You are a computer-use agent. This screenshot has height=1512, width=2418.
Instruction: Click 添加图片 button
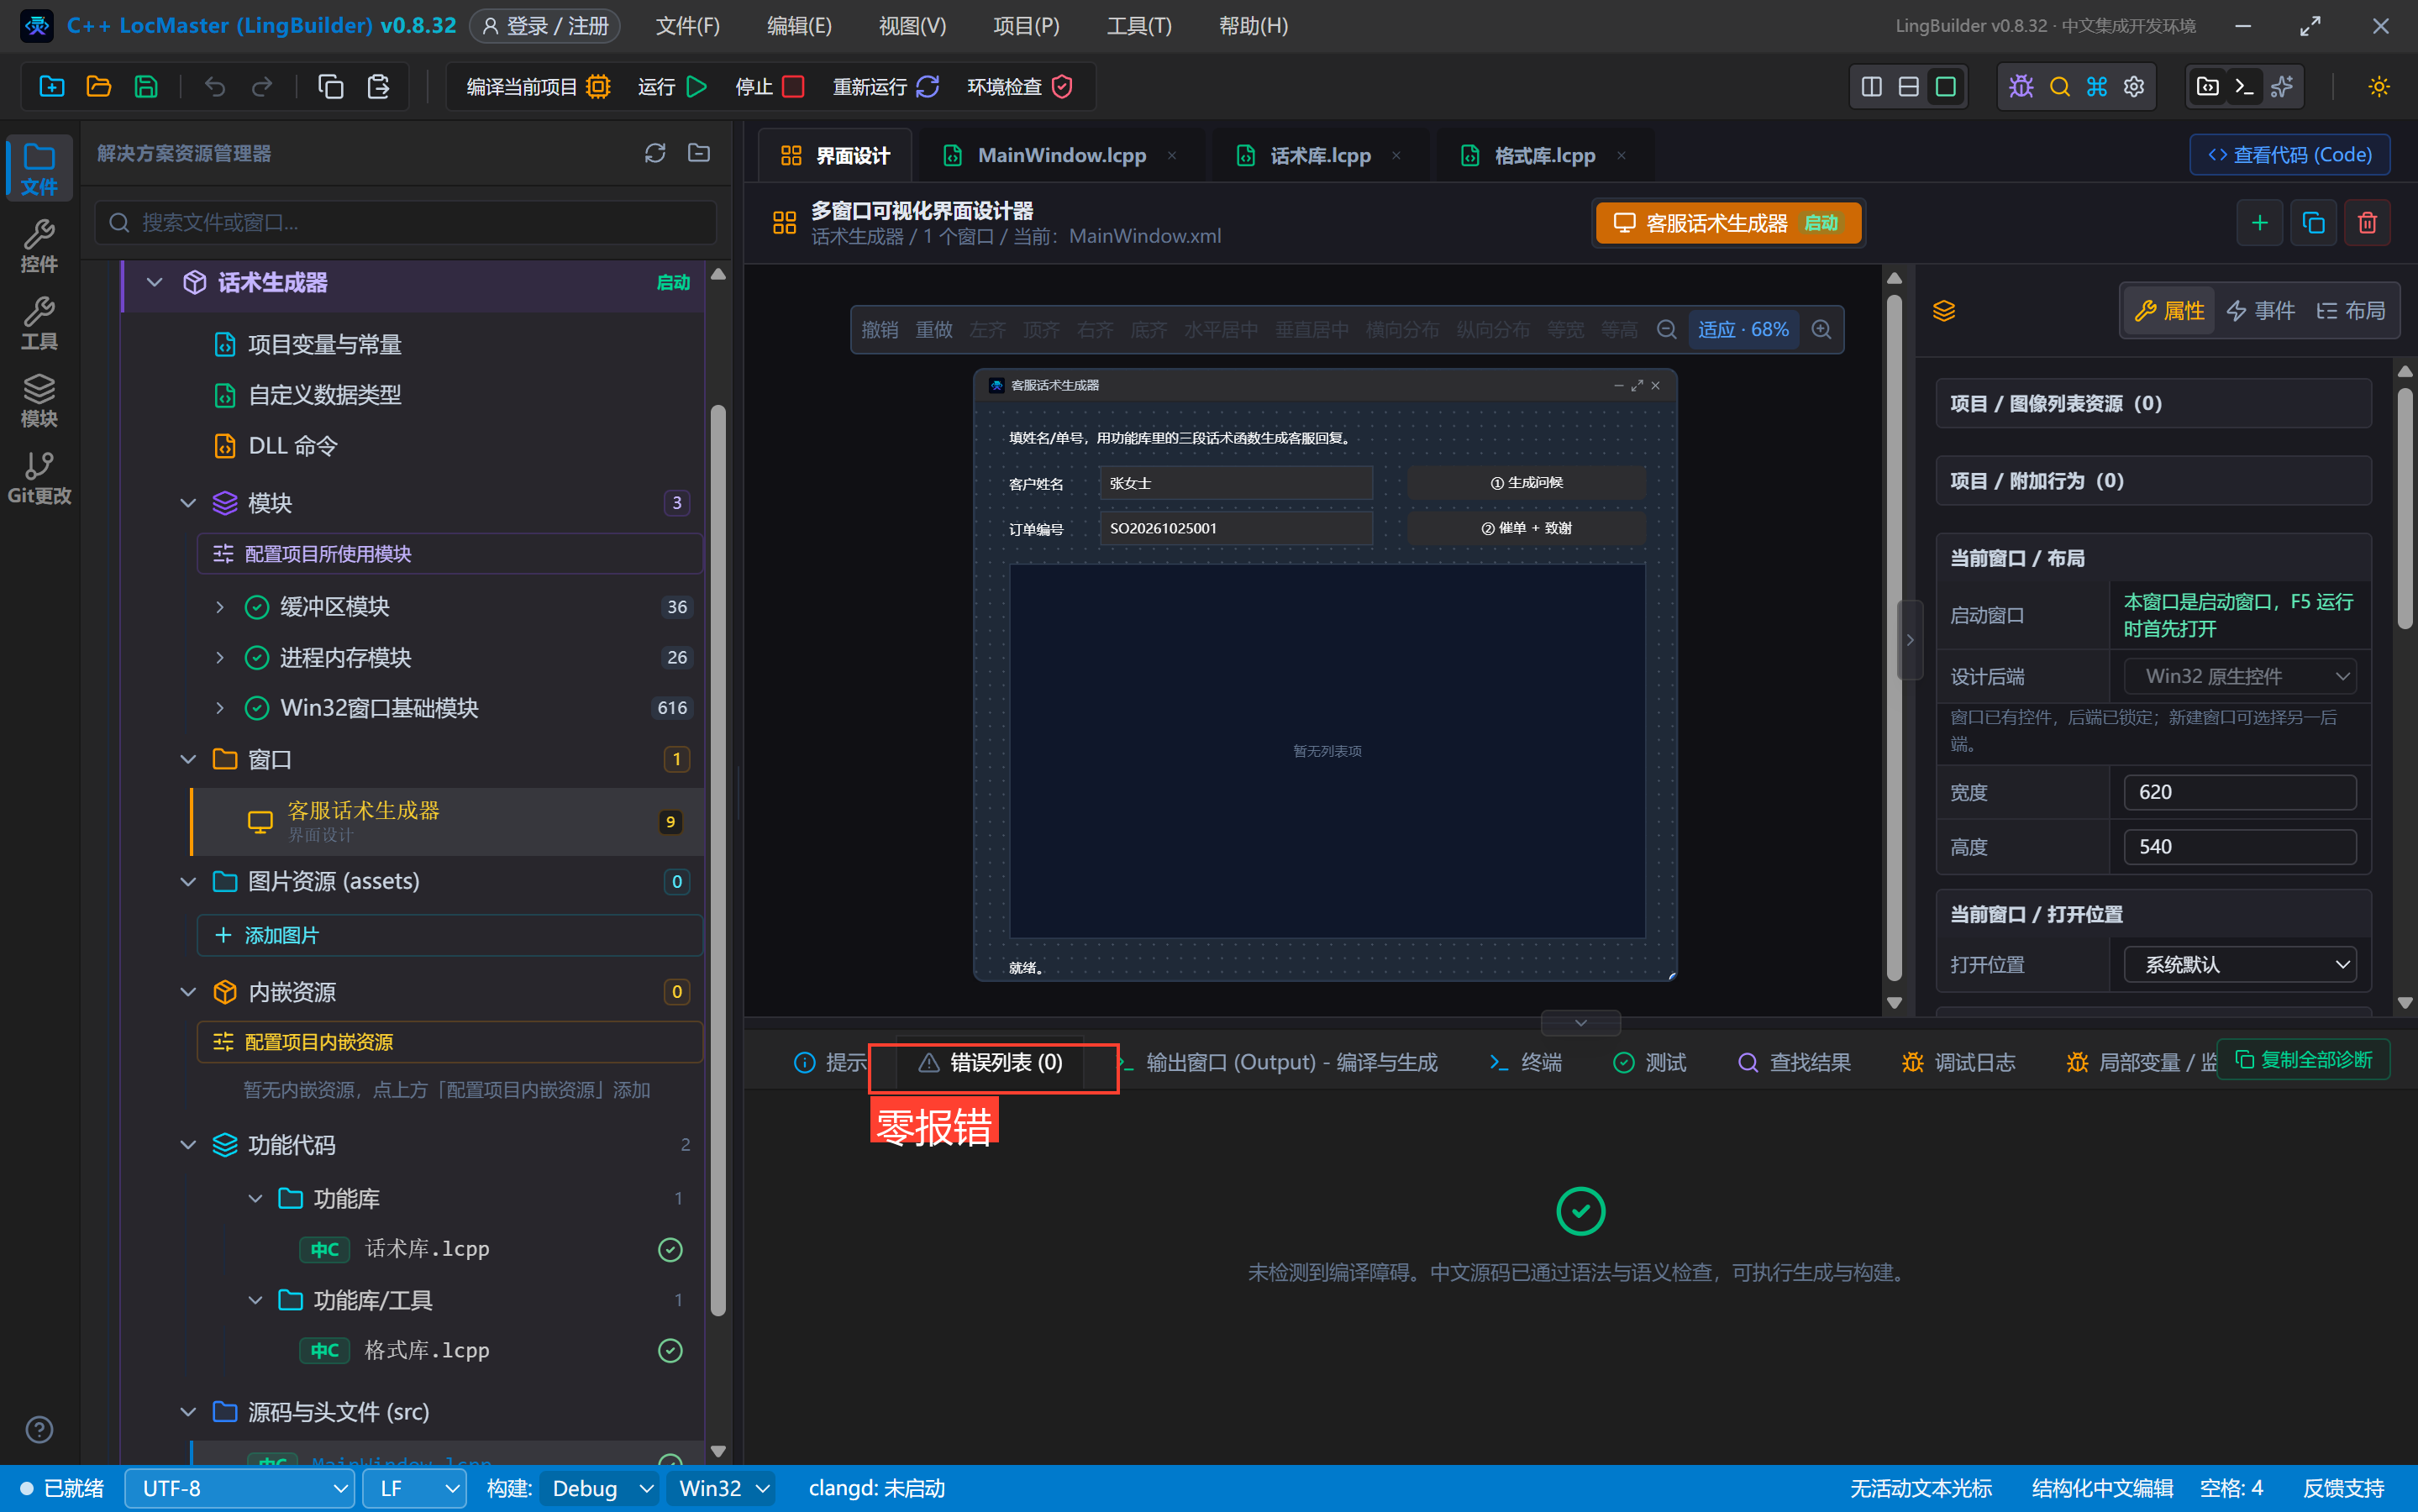(x=450, y=936)
